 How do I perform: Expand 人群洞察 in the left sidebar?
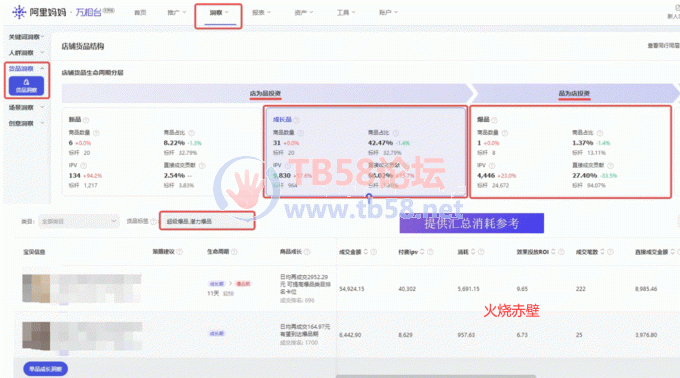coord(26,53)
